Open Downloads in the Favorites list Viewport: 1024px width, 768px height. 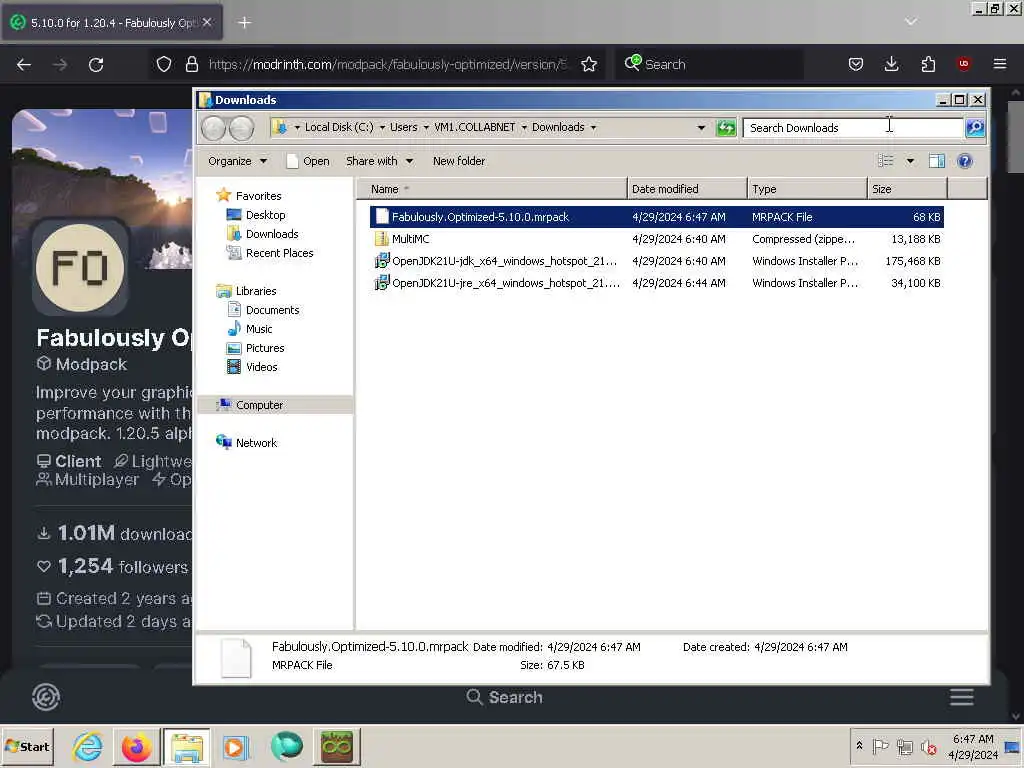(x=272, y=234)
